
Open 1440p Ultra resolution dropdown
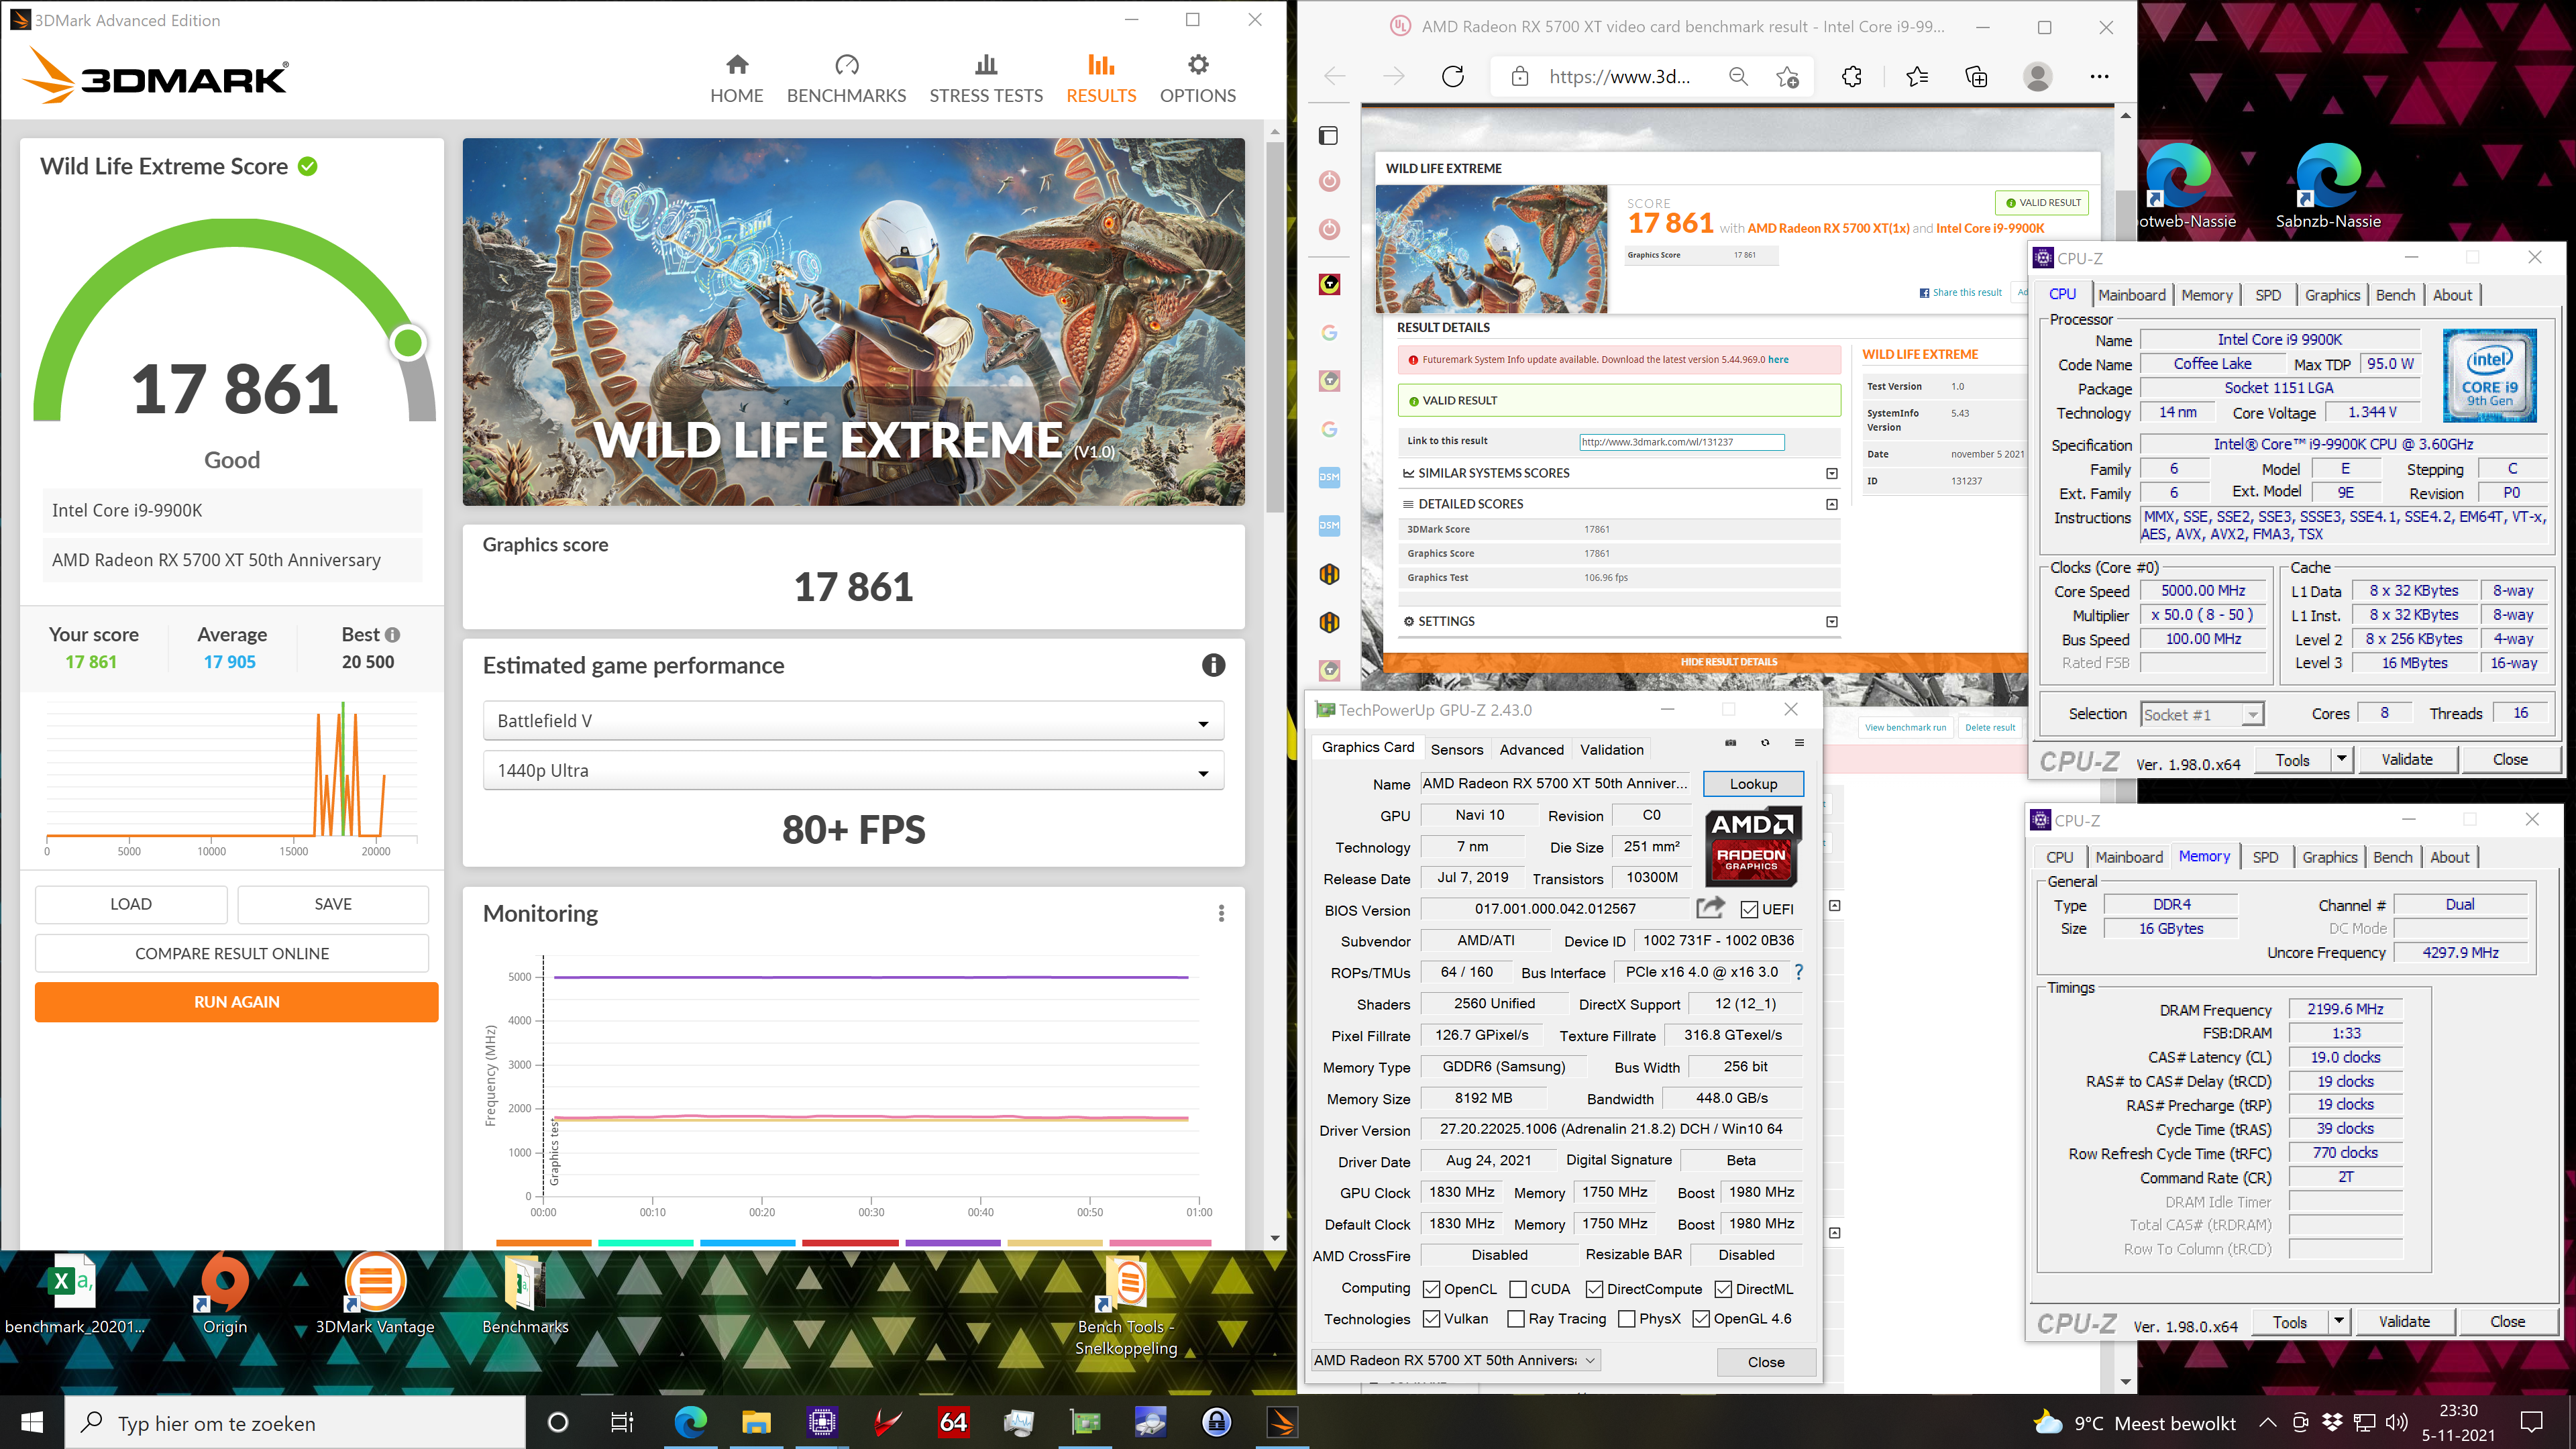[x=853, y=771]
